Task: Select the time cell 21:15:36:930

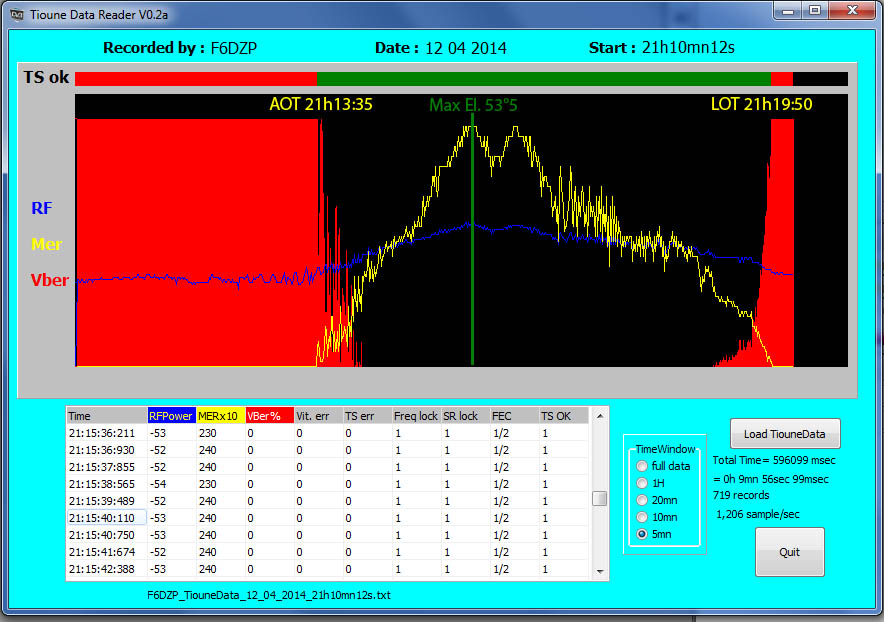Action: point(107,450)
